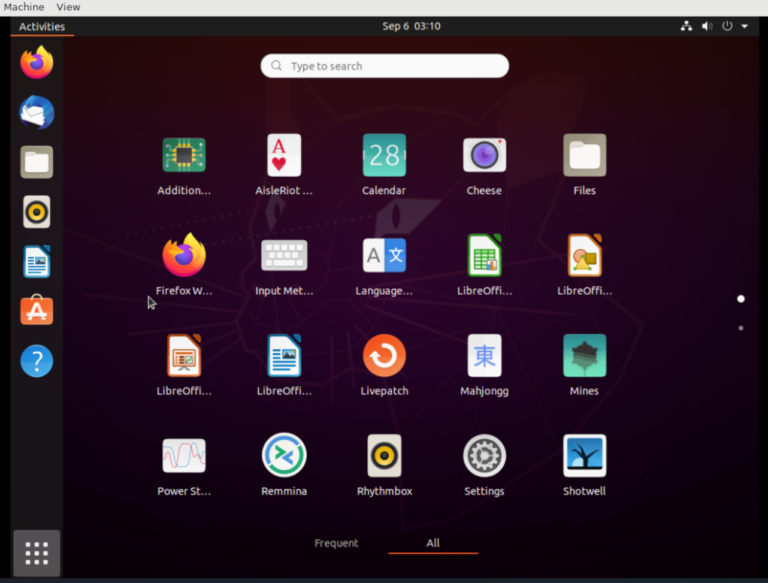Image resolution: width=768 pixels, height=583 pixels.
Task: Open Files from the dock
Action: coord(37,162)
